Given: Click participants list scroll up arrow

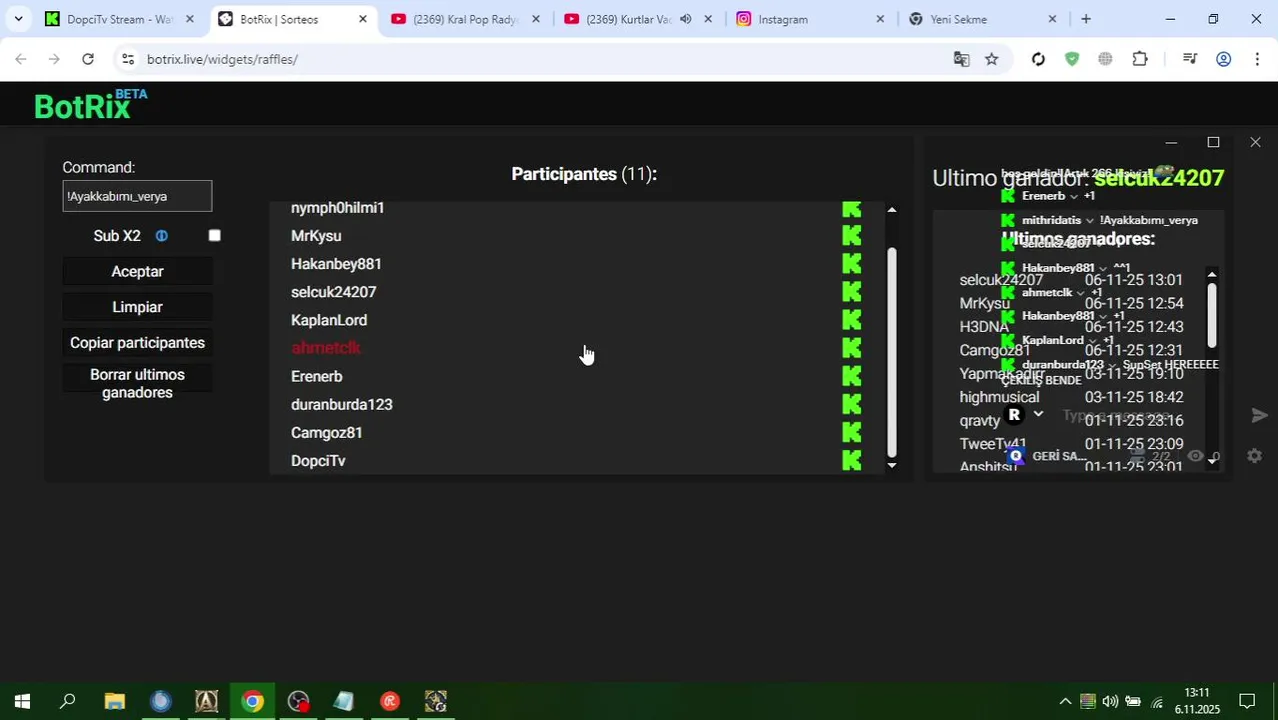Looking at the screenshot, I should click(x=892, y=210).
